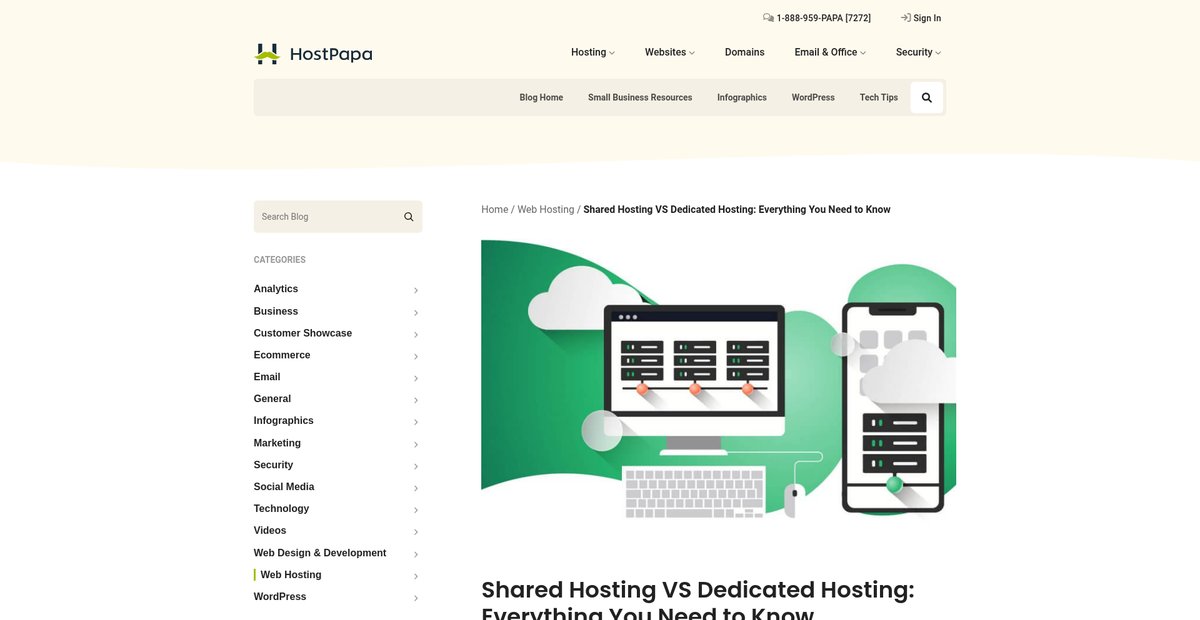Expand the Email category chevron
The image size is (1200, 620).
(x=416, y=378)
